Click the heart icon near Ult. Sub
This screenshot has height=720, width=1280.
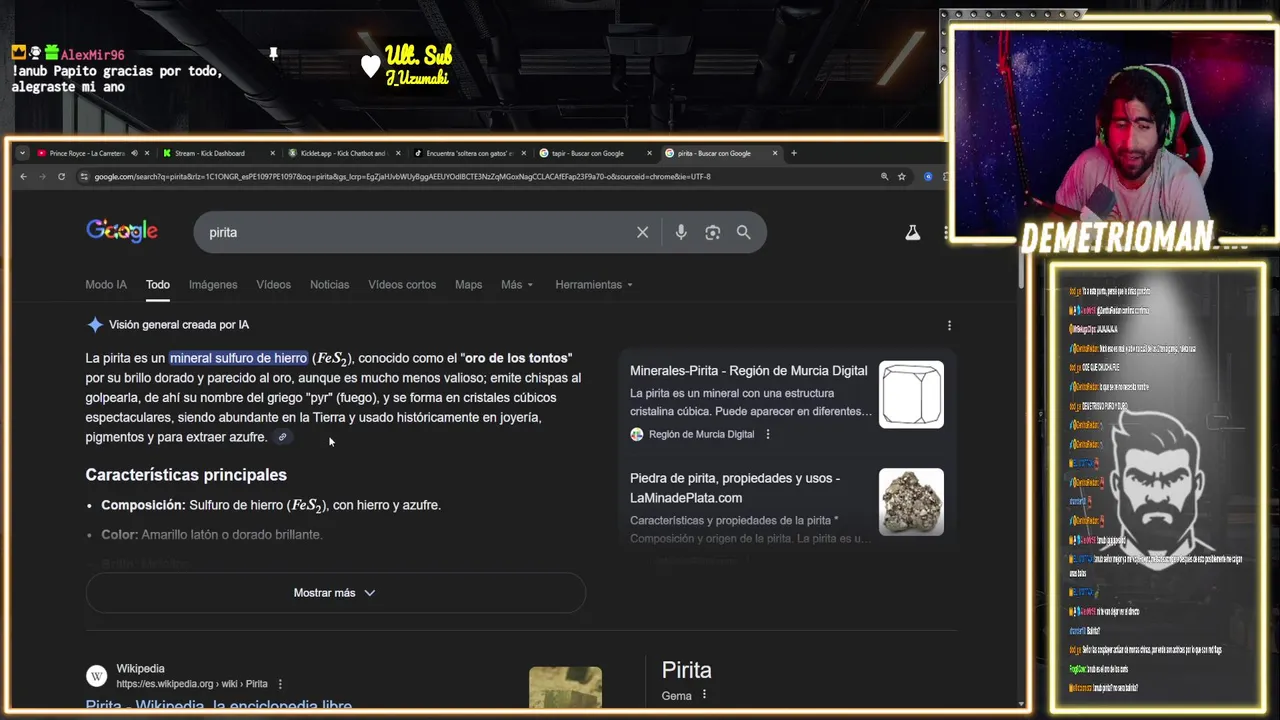[x=370, y=66]
